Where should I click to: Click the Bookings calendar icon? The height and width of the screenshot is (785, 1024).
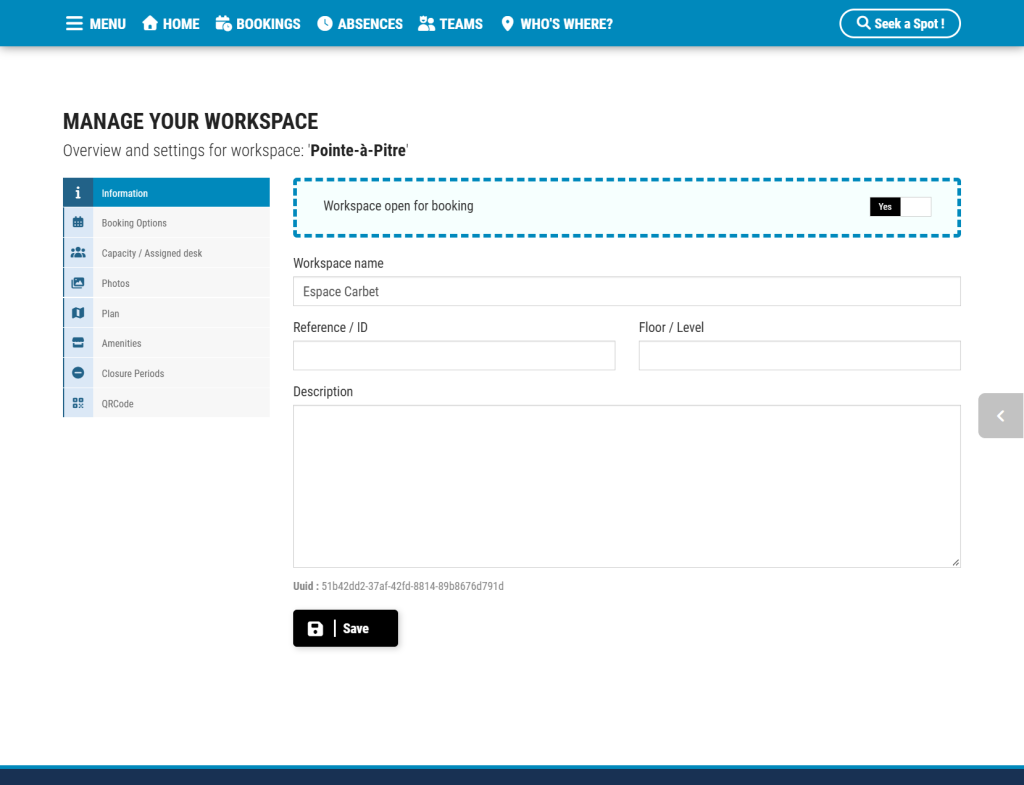click(x=223, y=24)
